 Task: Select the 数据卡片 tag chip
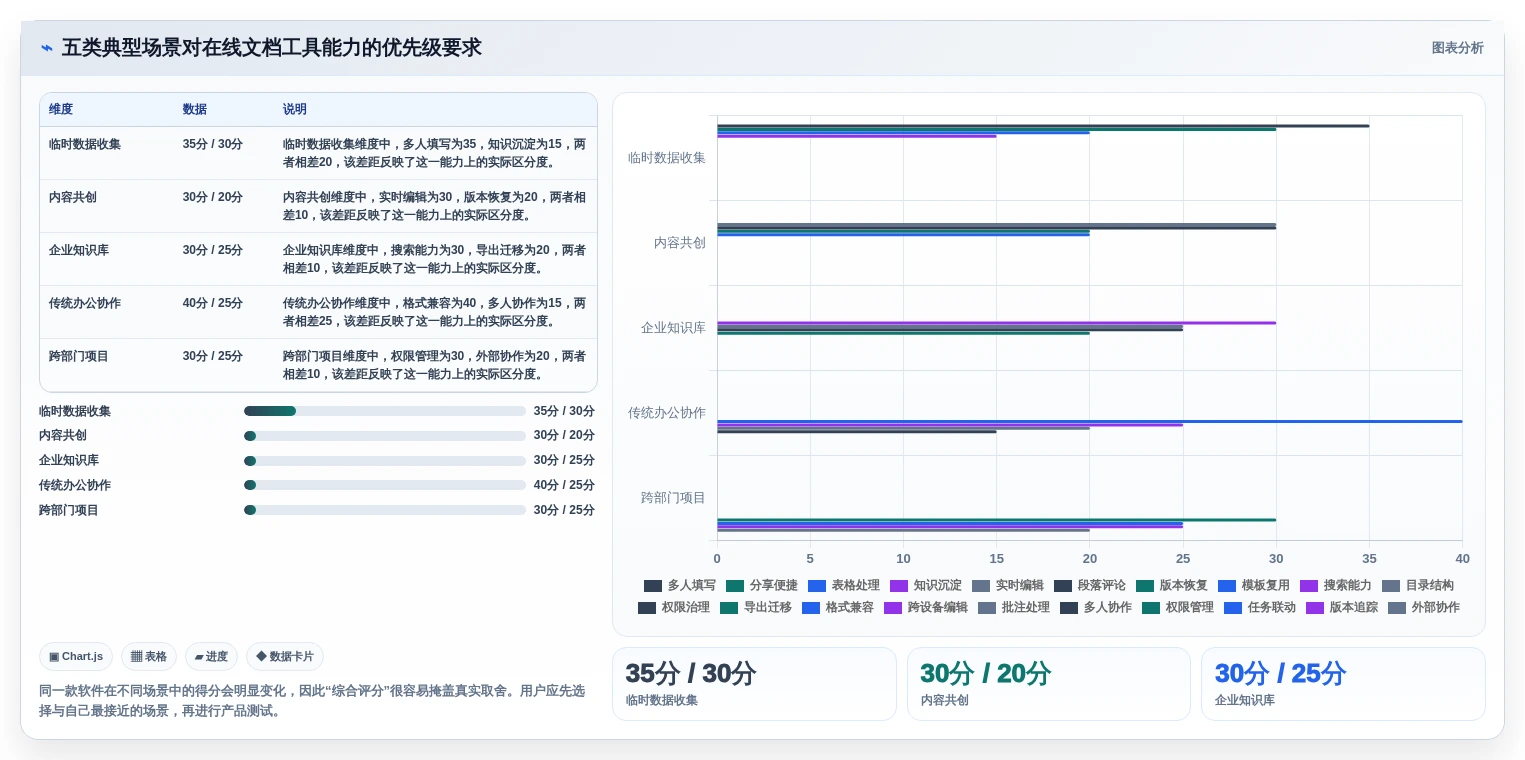[x=285, y=656]
